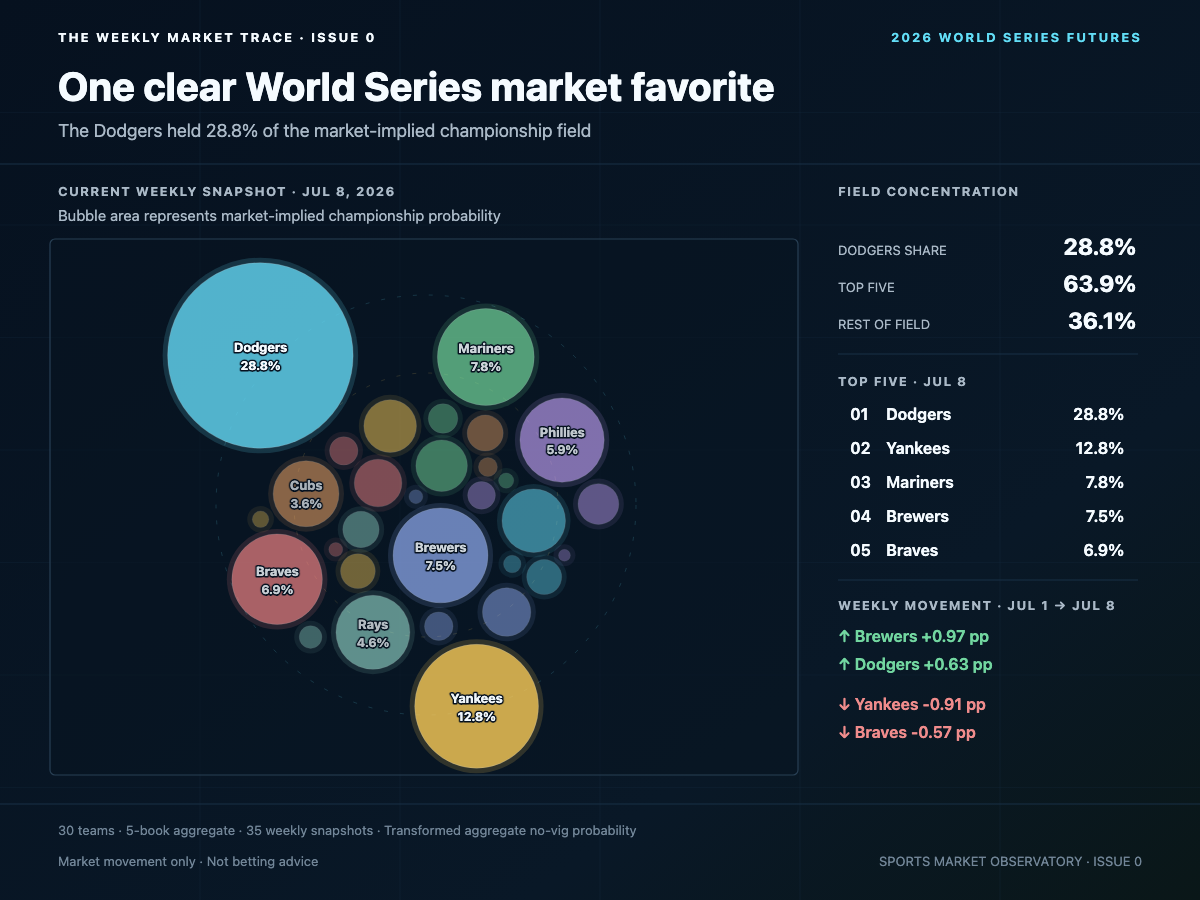The image size is (1200, 900).
Task: Click the 'TOP FIVE' 63.9% value
Action: click(x=1099, y=285)
